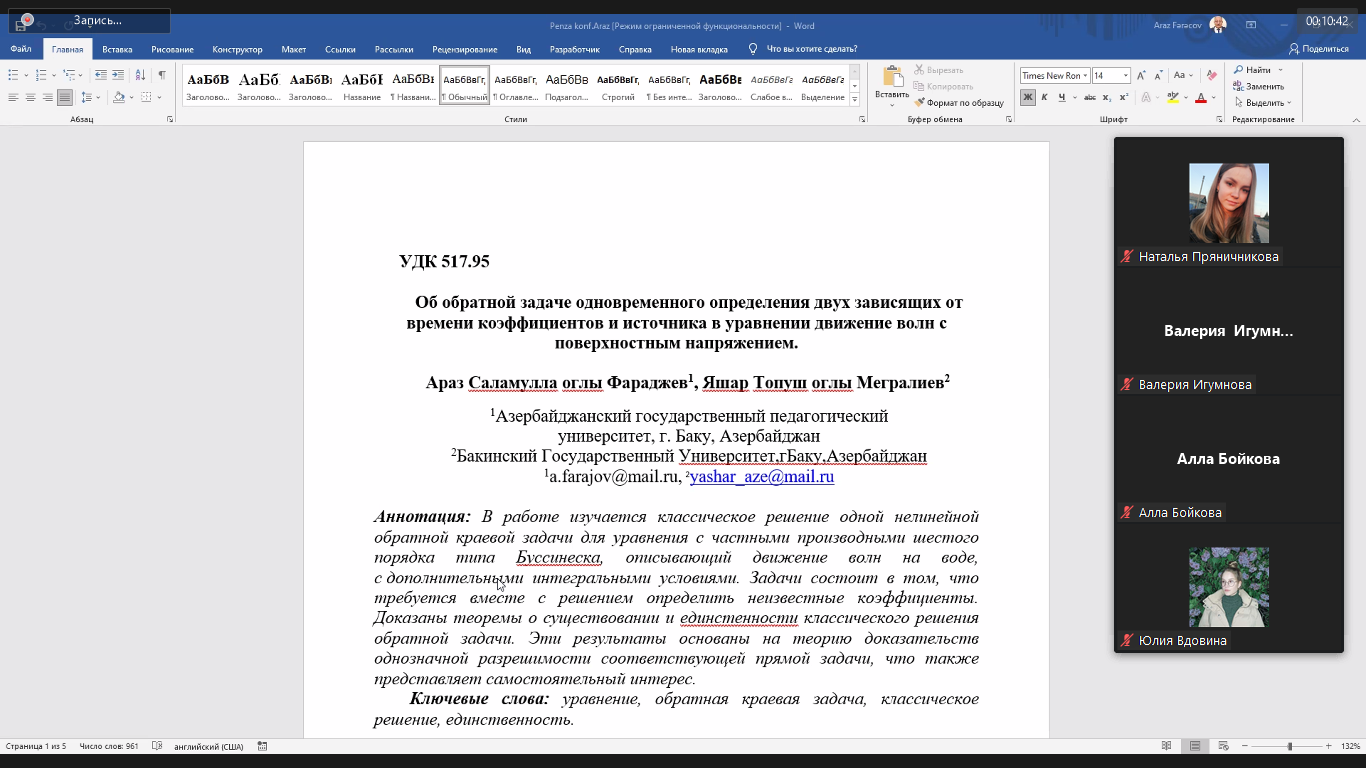Image resolution: width=1366 pixels, height=768 pixels.
Task: Click the red font color swatch
Action: tap(1201, 98)
